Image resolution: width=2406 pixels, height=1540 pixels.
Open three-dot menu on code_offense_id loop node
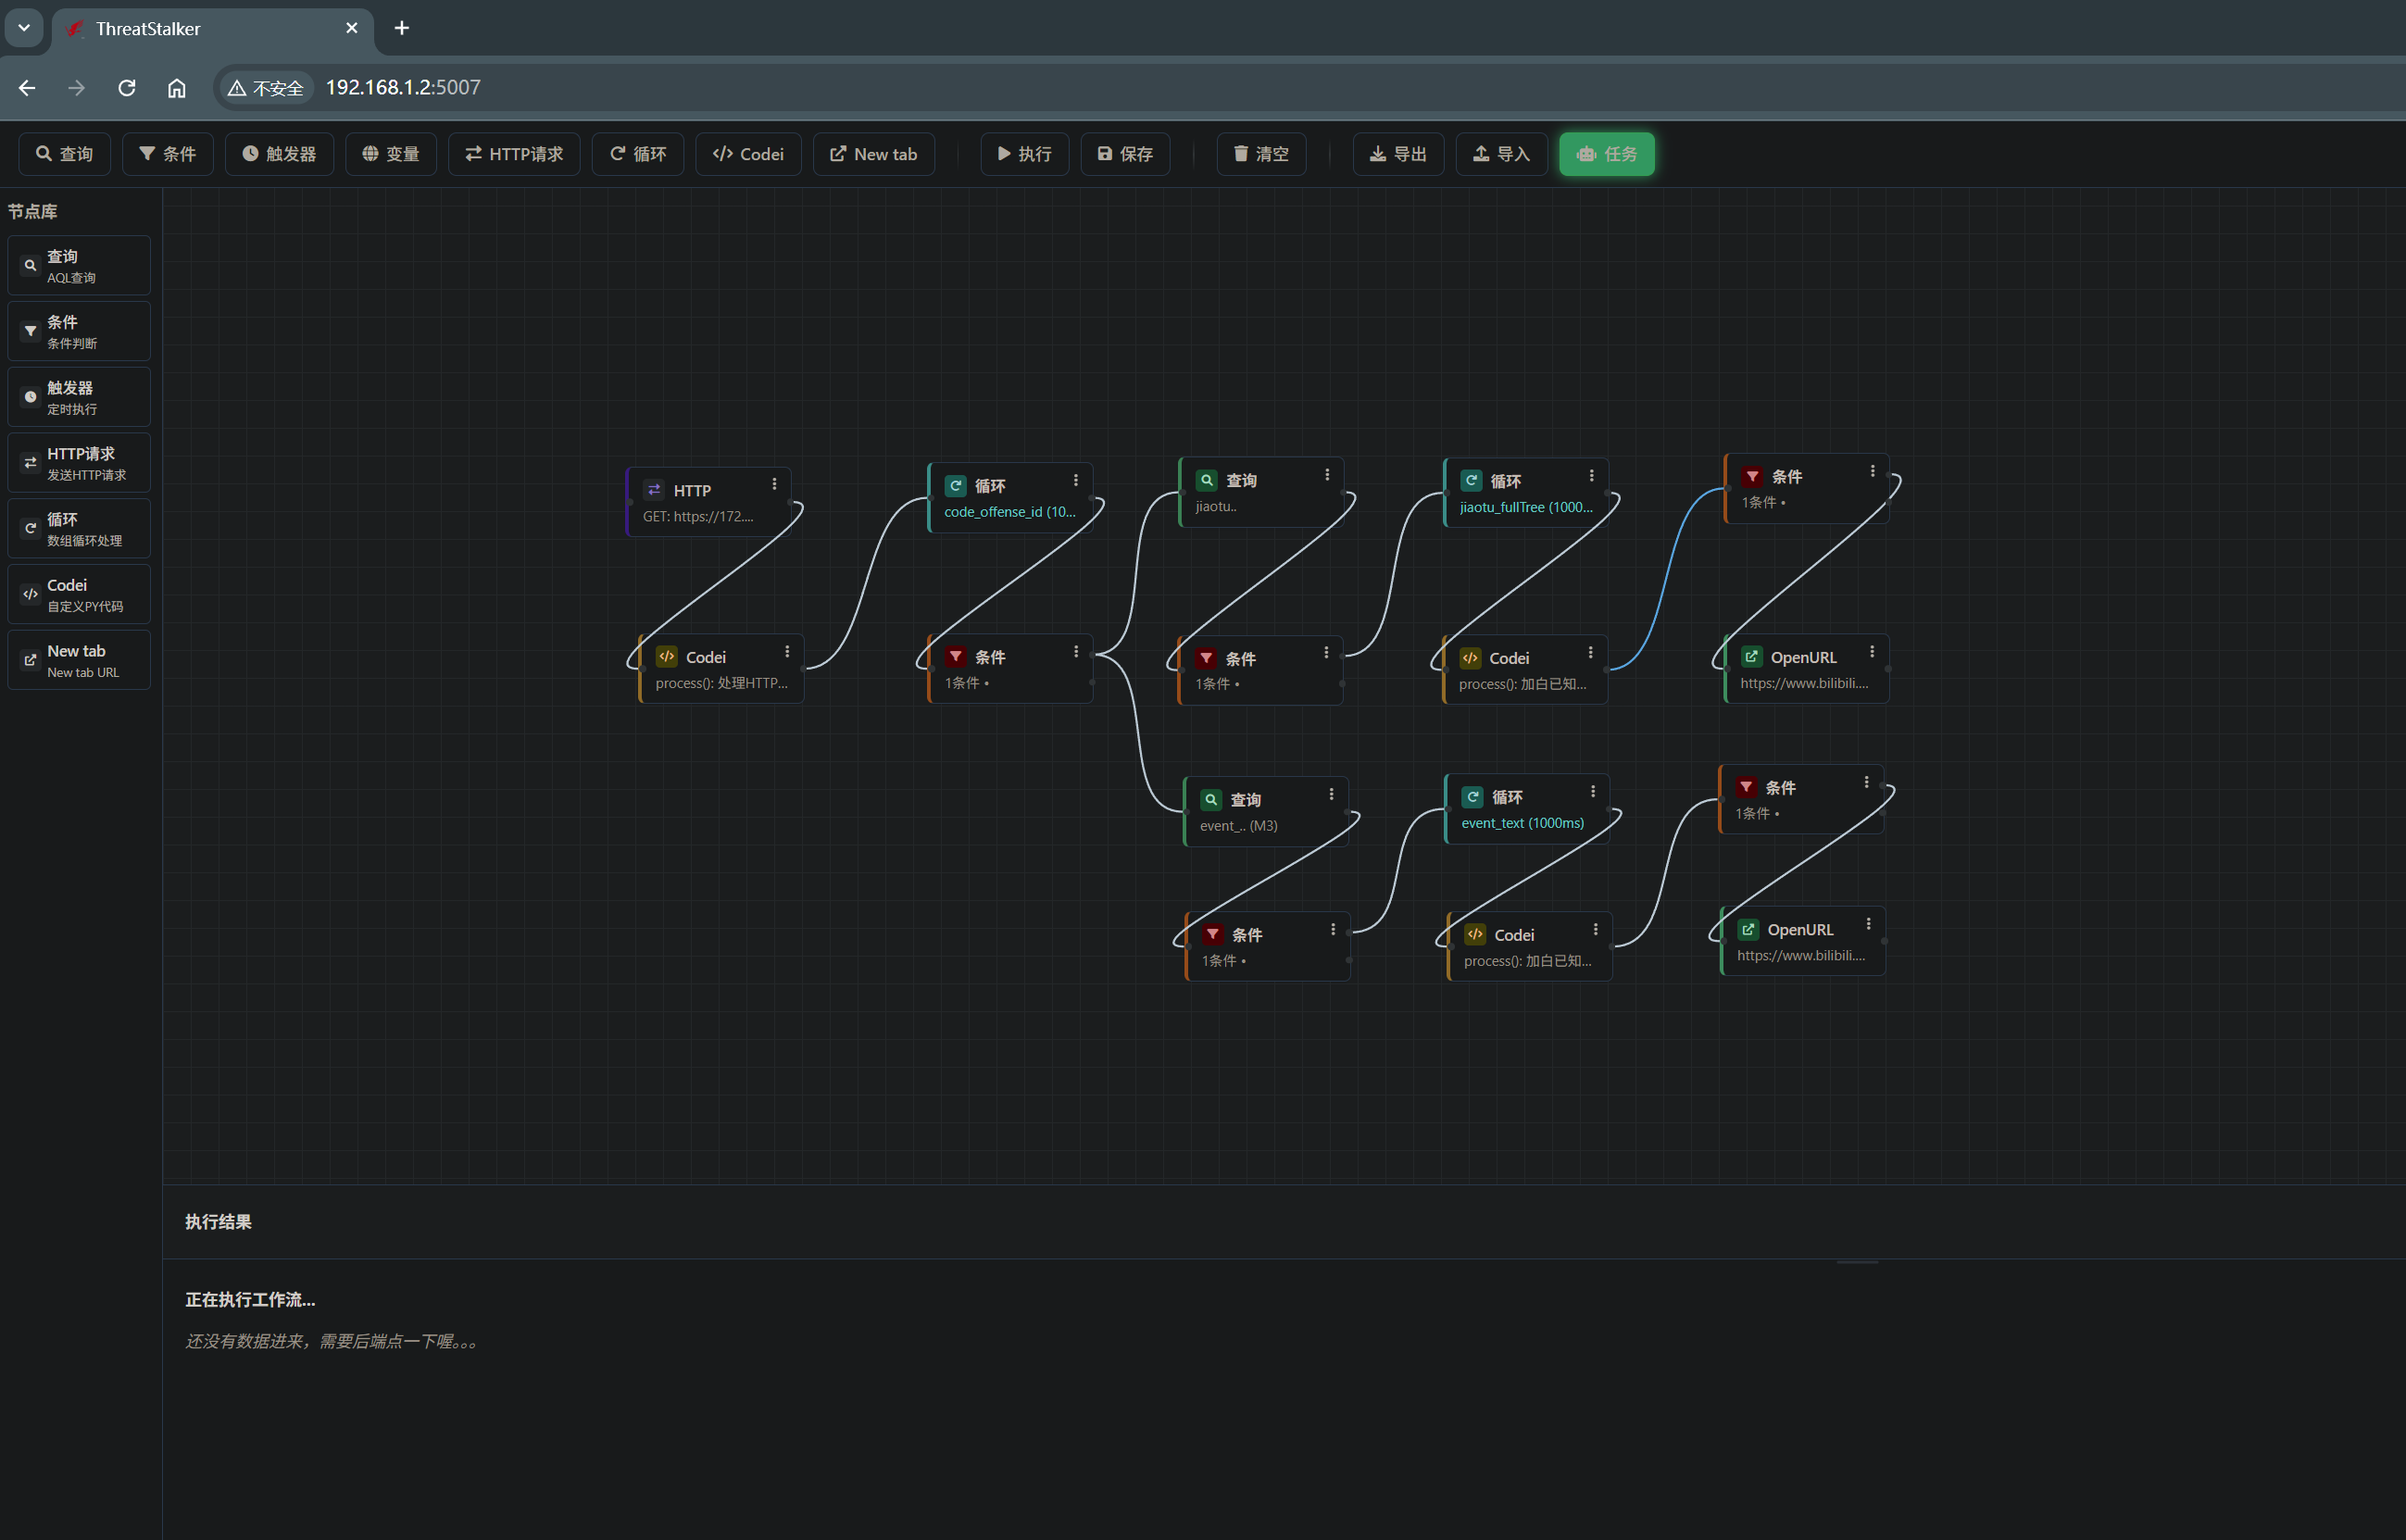pyautogui.click(x=1076, y=480)
